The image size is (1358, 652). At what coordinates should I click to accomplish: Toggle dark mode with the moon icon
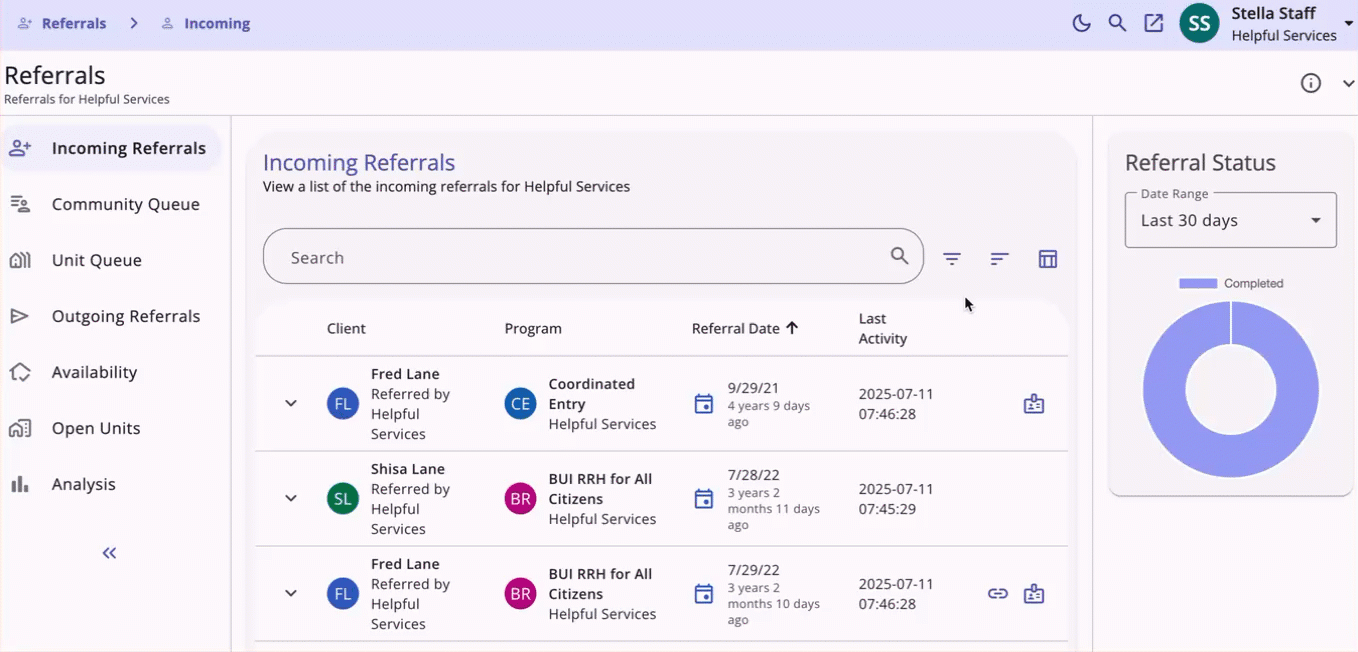(x=1081, y=22)
